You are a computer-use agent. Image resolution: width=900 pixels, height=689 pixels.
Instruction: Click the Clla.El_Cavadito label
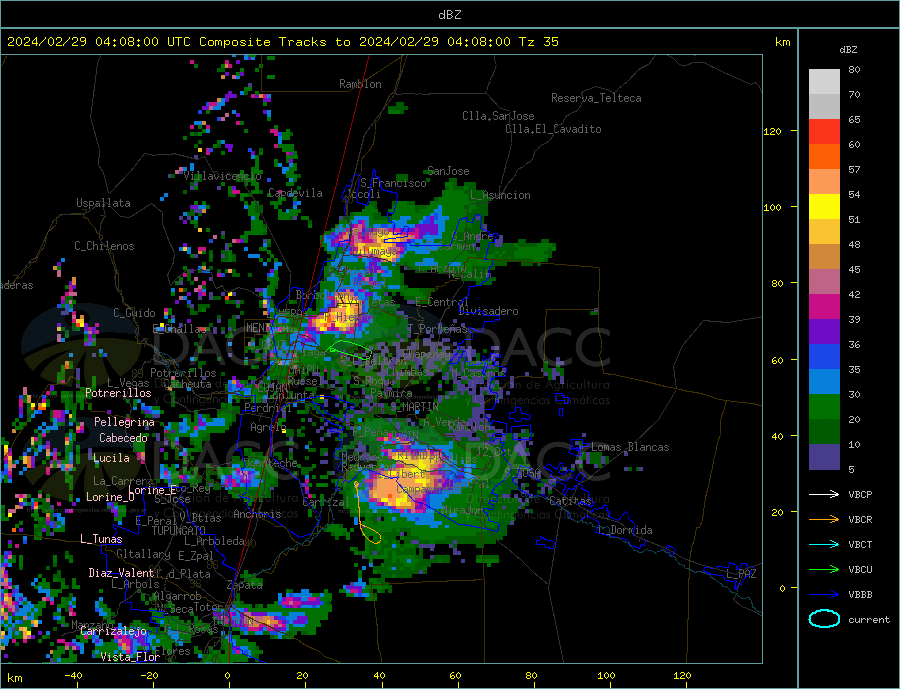pos(553,129)
